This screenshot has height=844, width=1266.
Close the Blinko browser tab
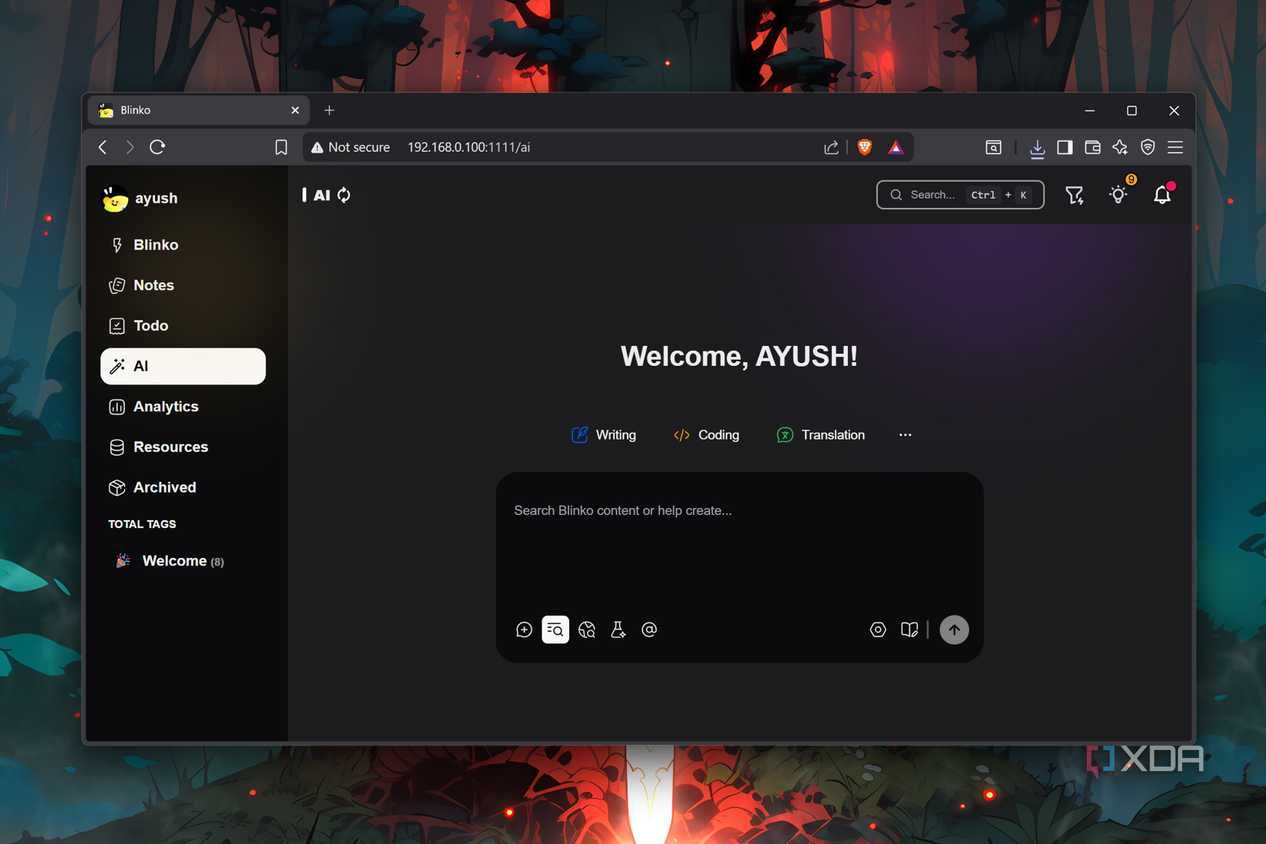pos(295,110)
